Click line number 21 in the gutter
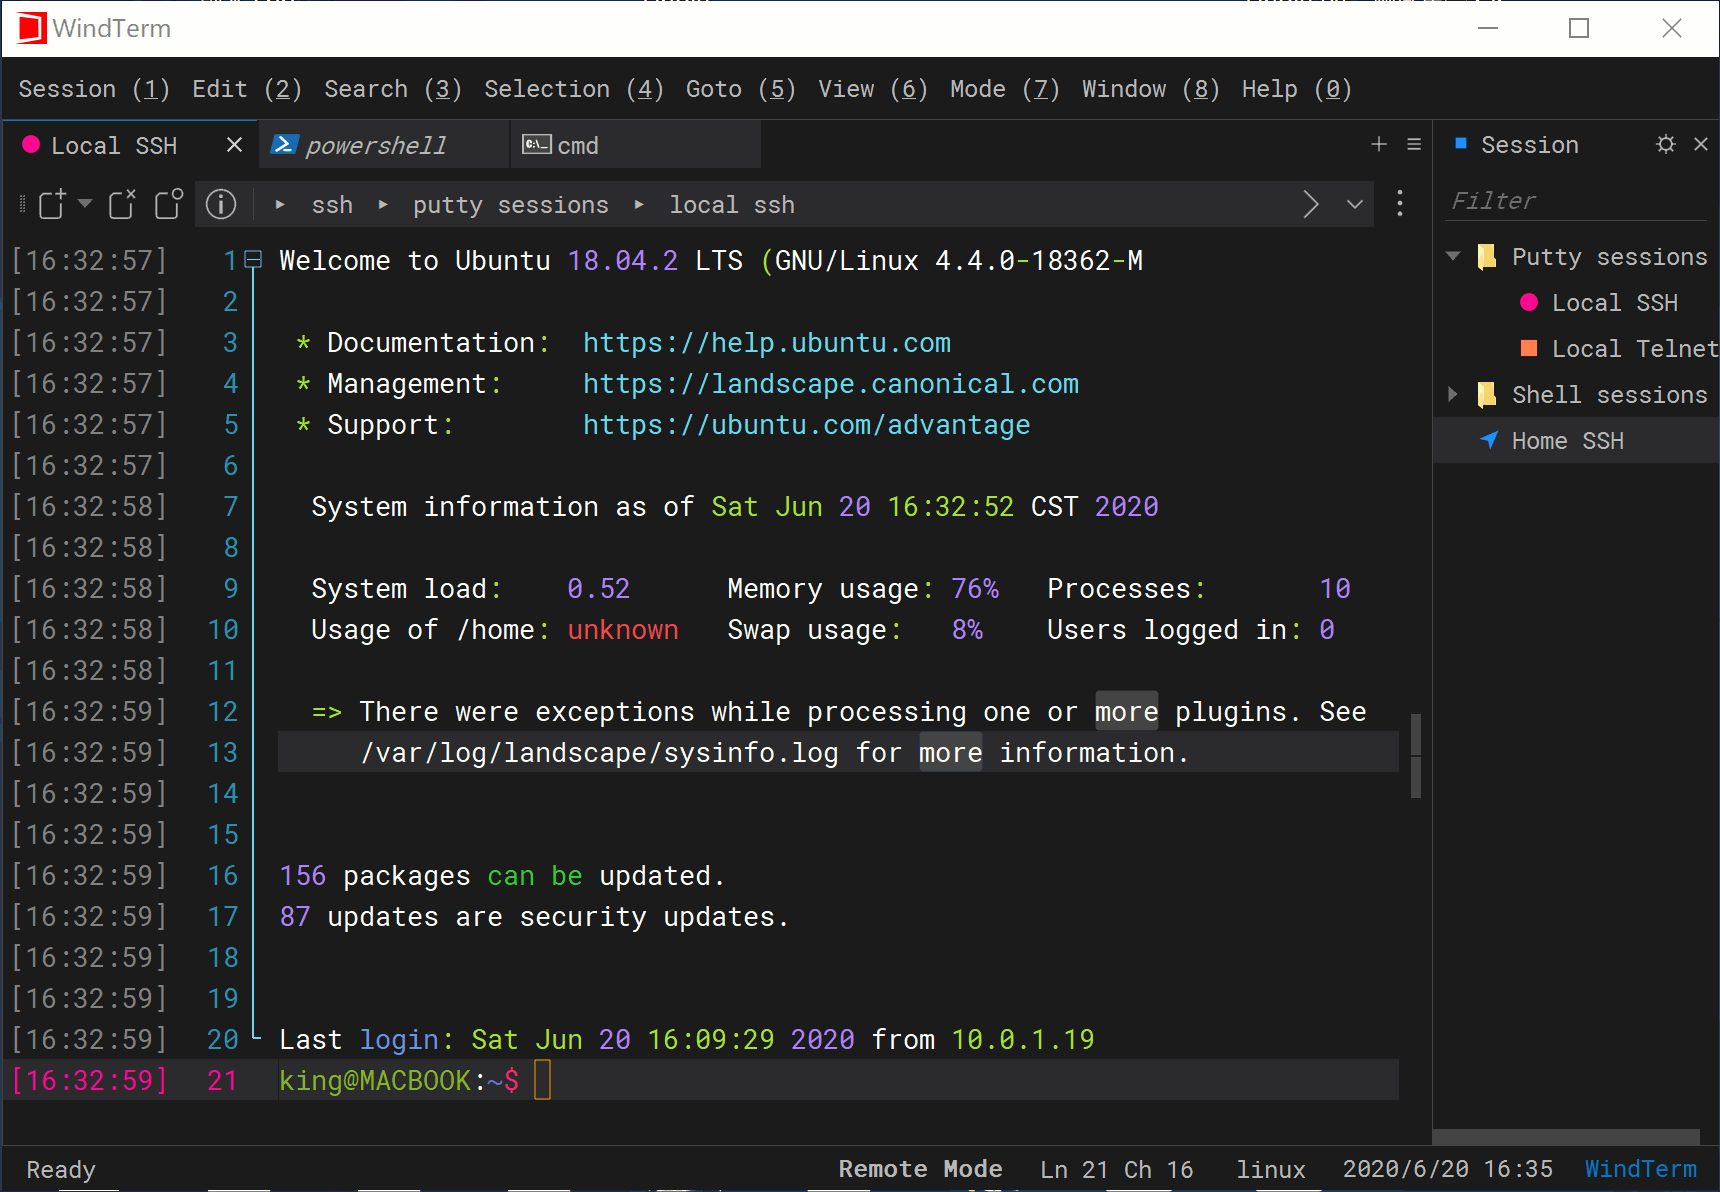The image size is (1720, 1192). [x=222, y=1080]
